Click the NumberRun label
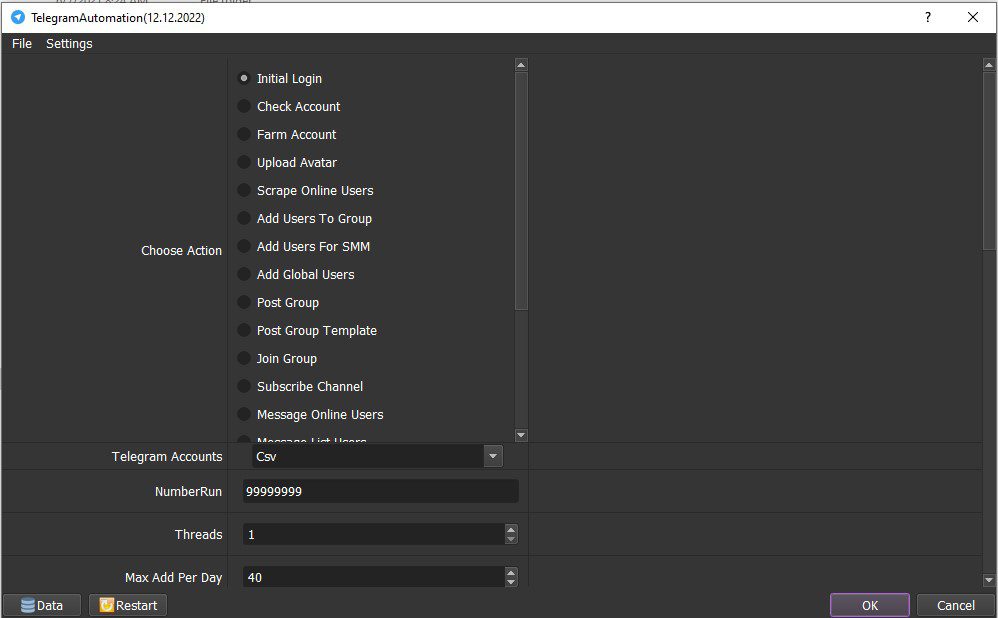The height and width of the screenshot is (618, 998). coord(188,491)
